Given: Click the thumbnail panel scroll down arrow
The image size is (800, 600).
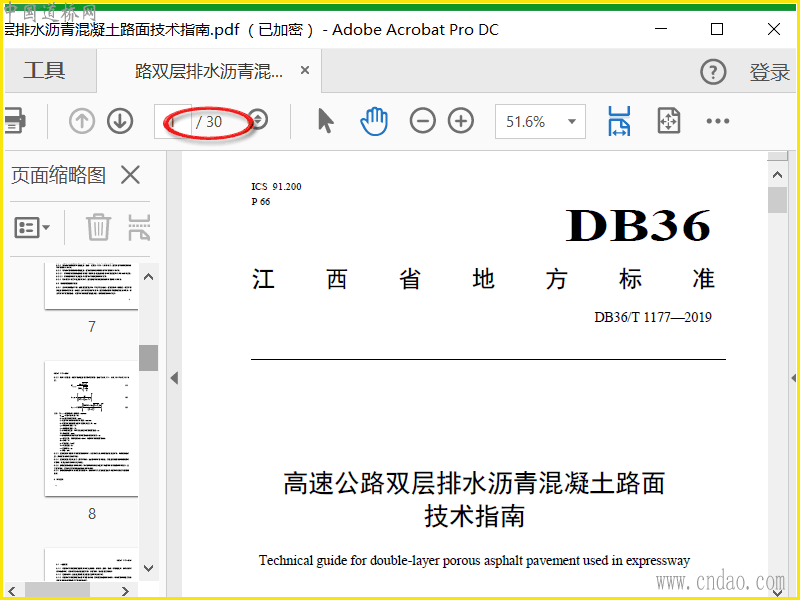Looking at the screenshot, I should [148, 568].
